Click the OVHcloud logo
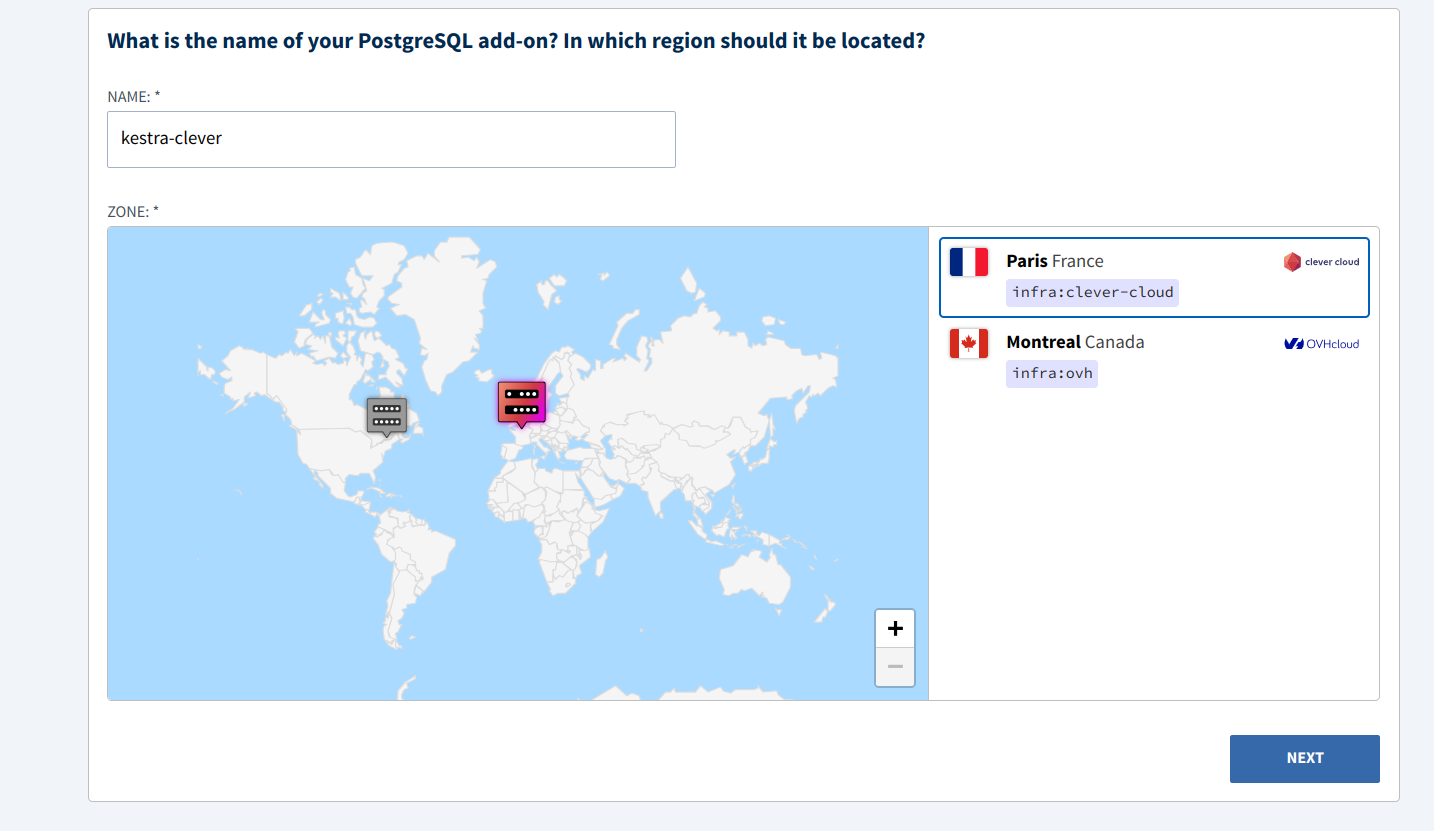The image size is (1434, 831). pos(1321,344)
